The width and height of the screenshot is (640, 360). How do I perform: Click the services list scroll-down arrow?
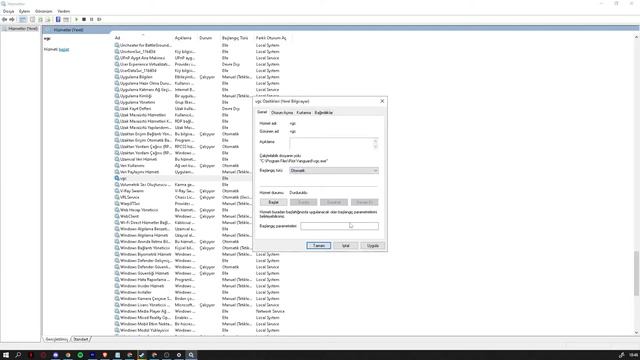(636, 332)
